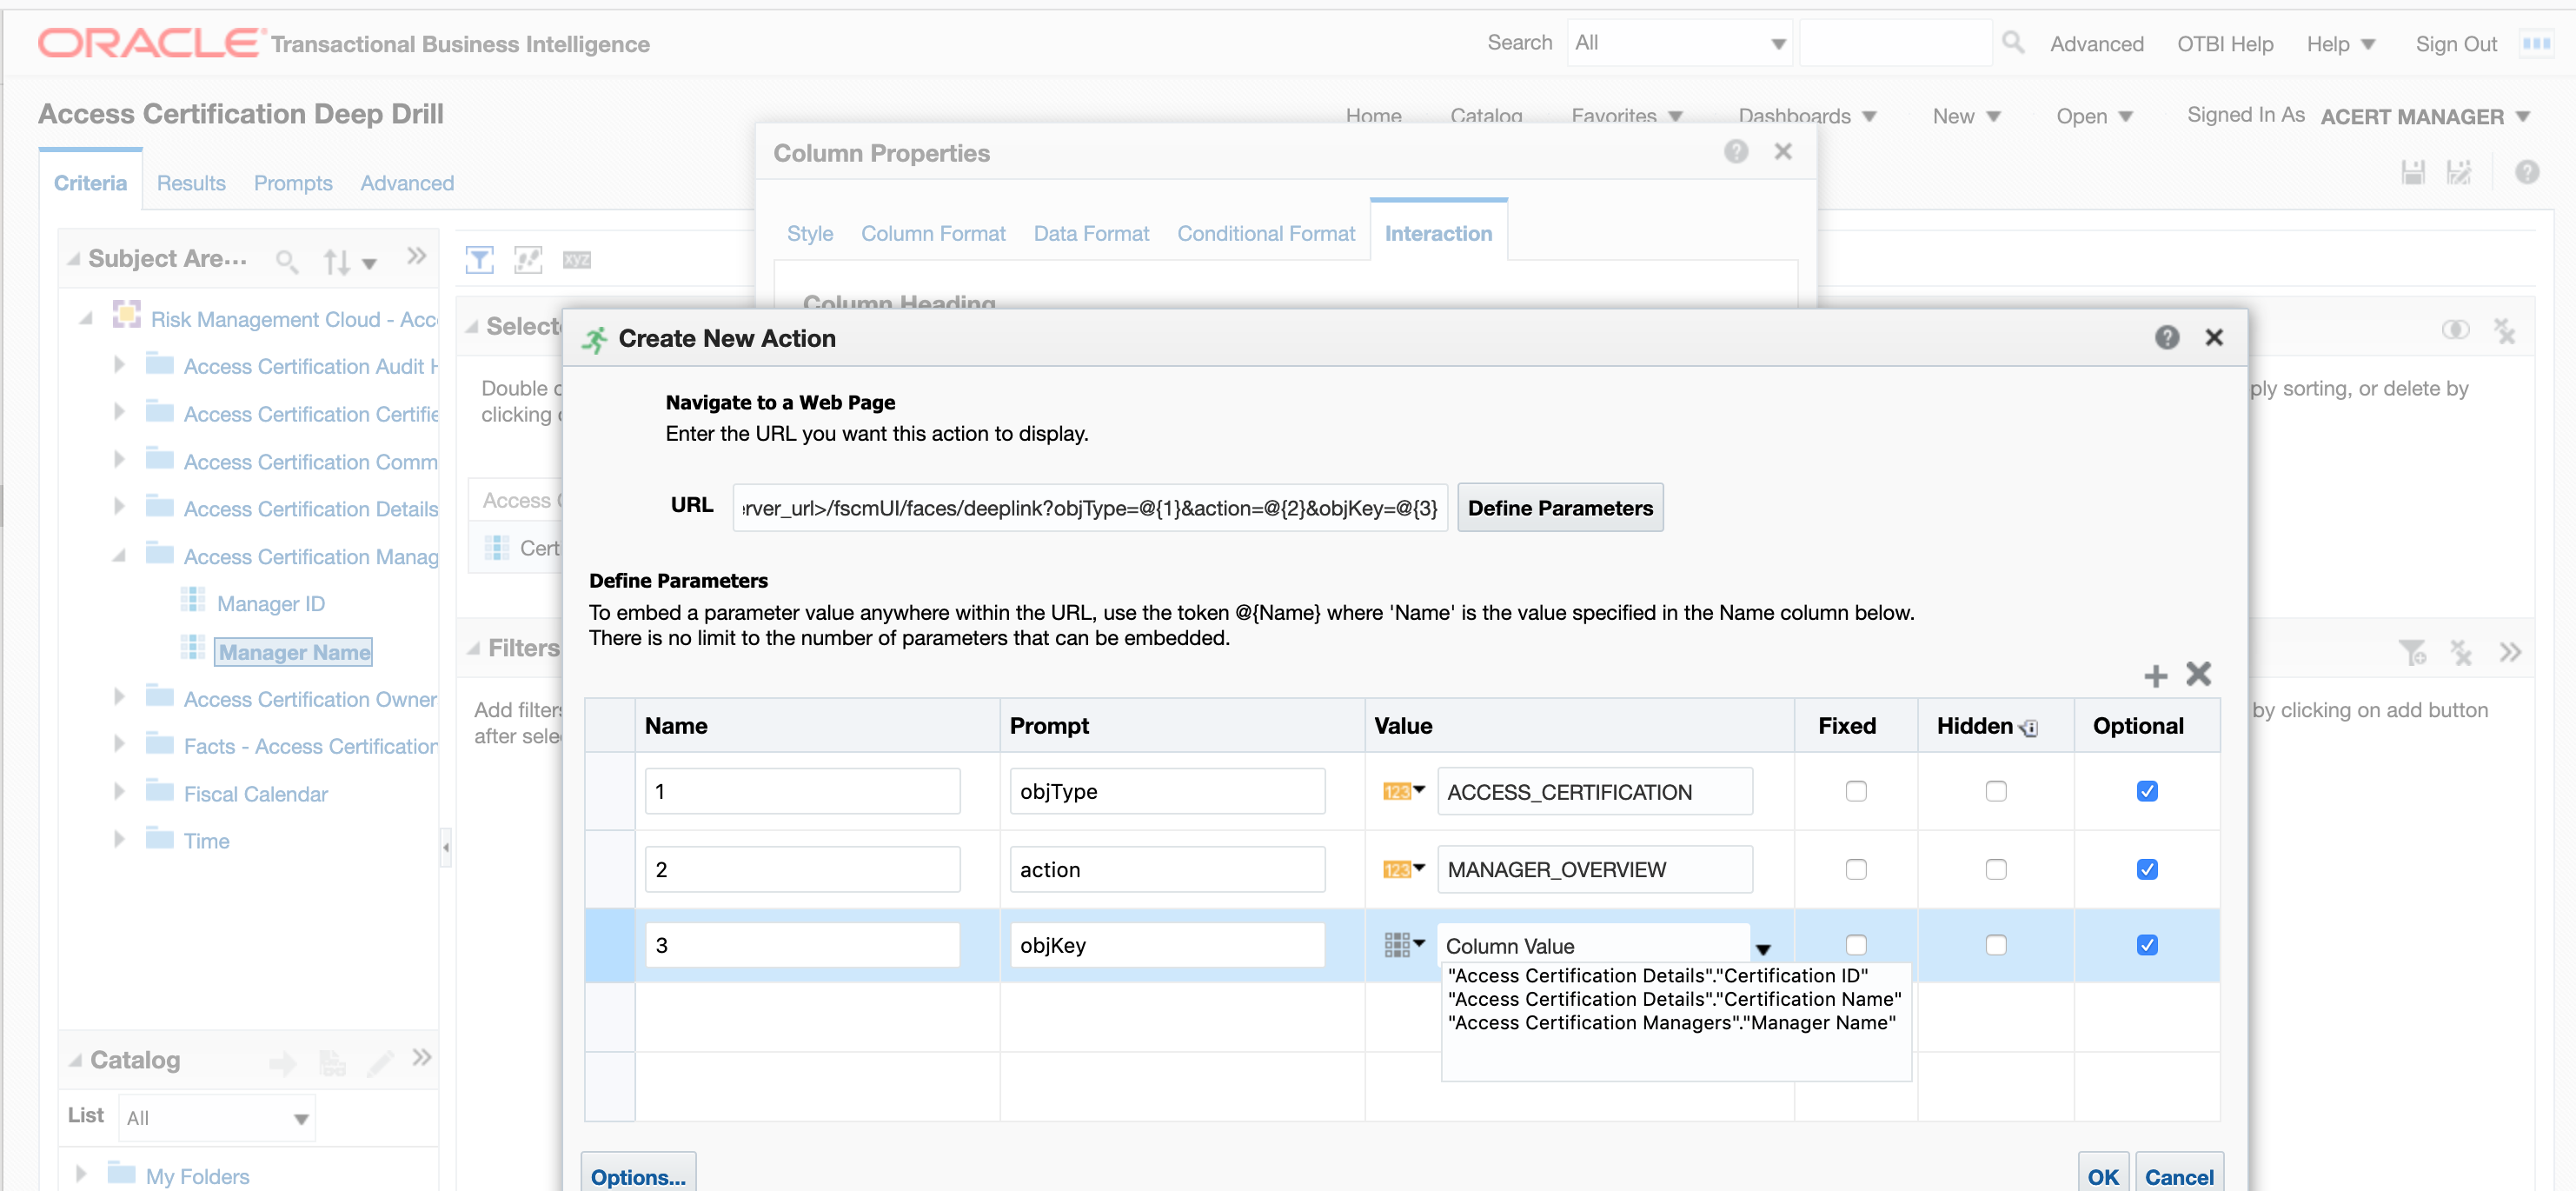Click the add parameter plus icon
Image resolution: width=2576 pixels, height=1191 pixels.
(2155, 676)
